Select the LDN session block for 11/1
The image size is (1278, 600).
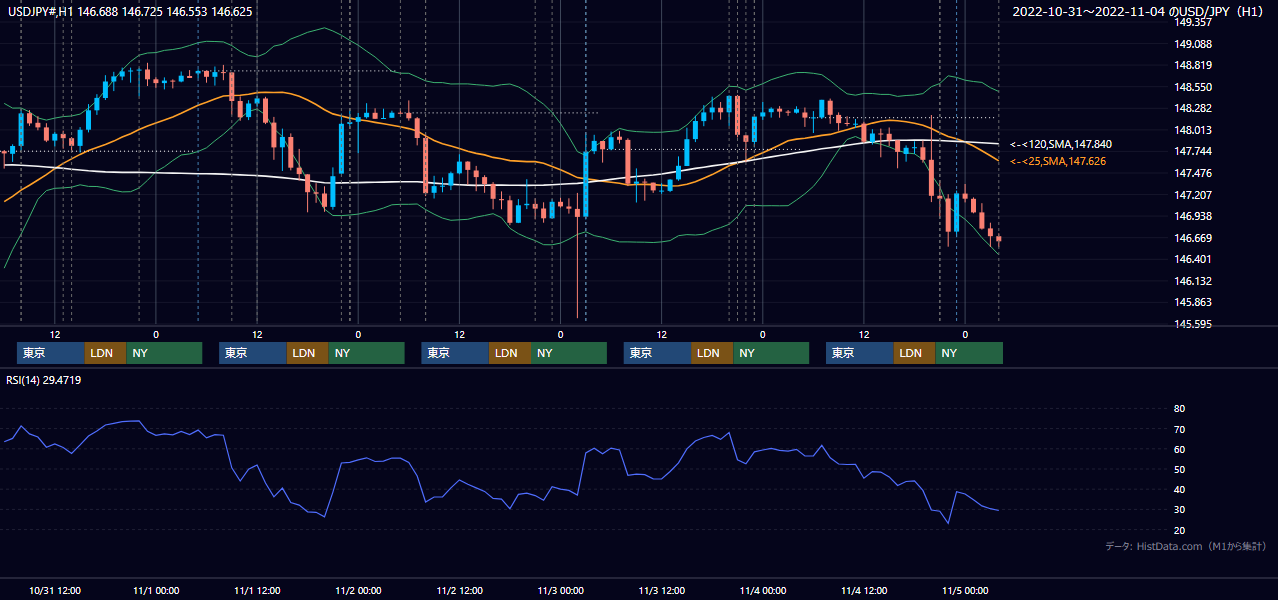(307, 353)
